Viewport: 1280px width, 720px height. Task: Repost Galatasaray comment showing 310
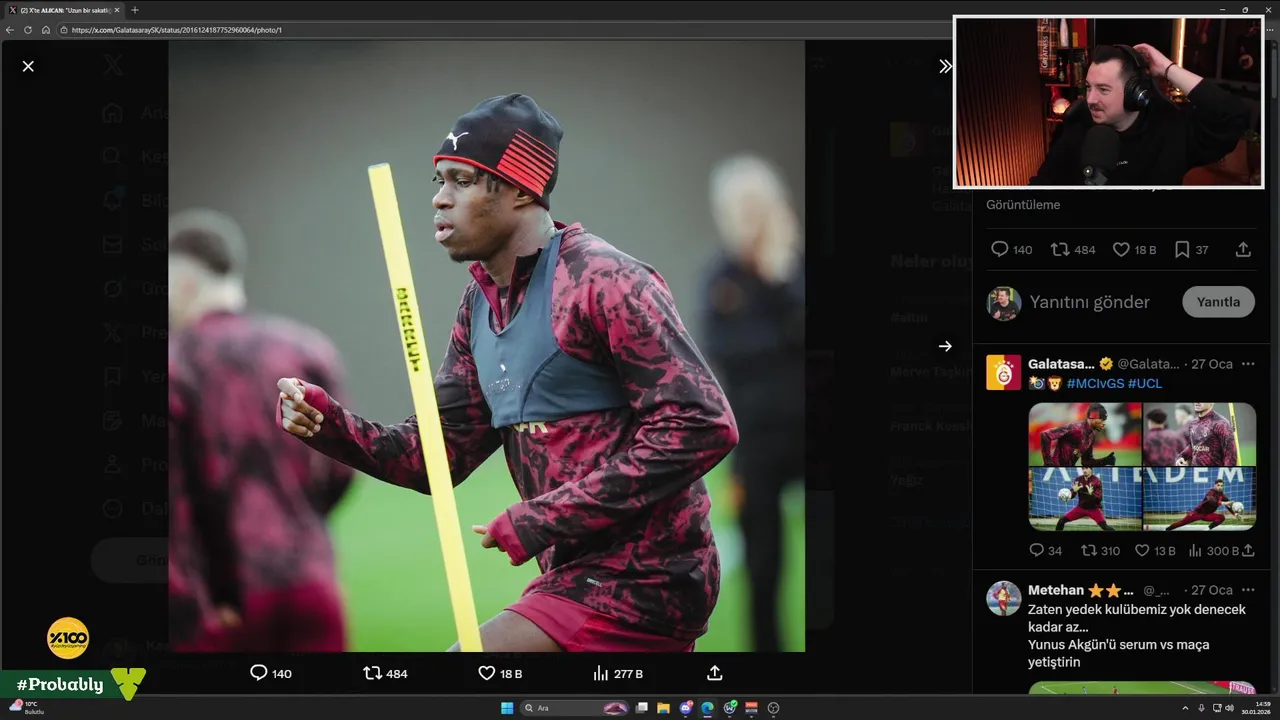coord(1101,550)
